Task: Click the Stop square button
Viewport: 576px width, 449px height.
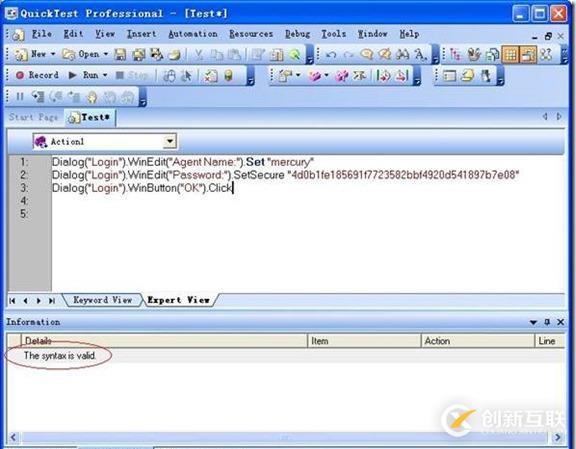Action: tap(120, 75)
